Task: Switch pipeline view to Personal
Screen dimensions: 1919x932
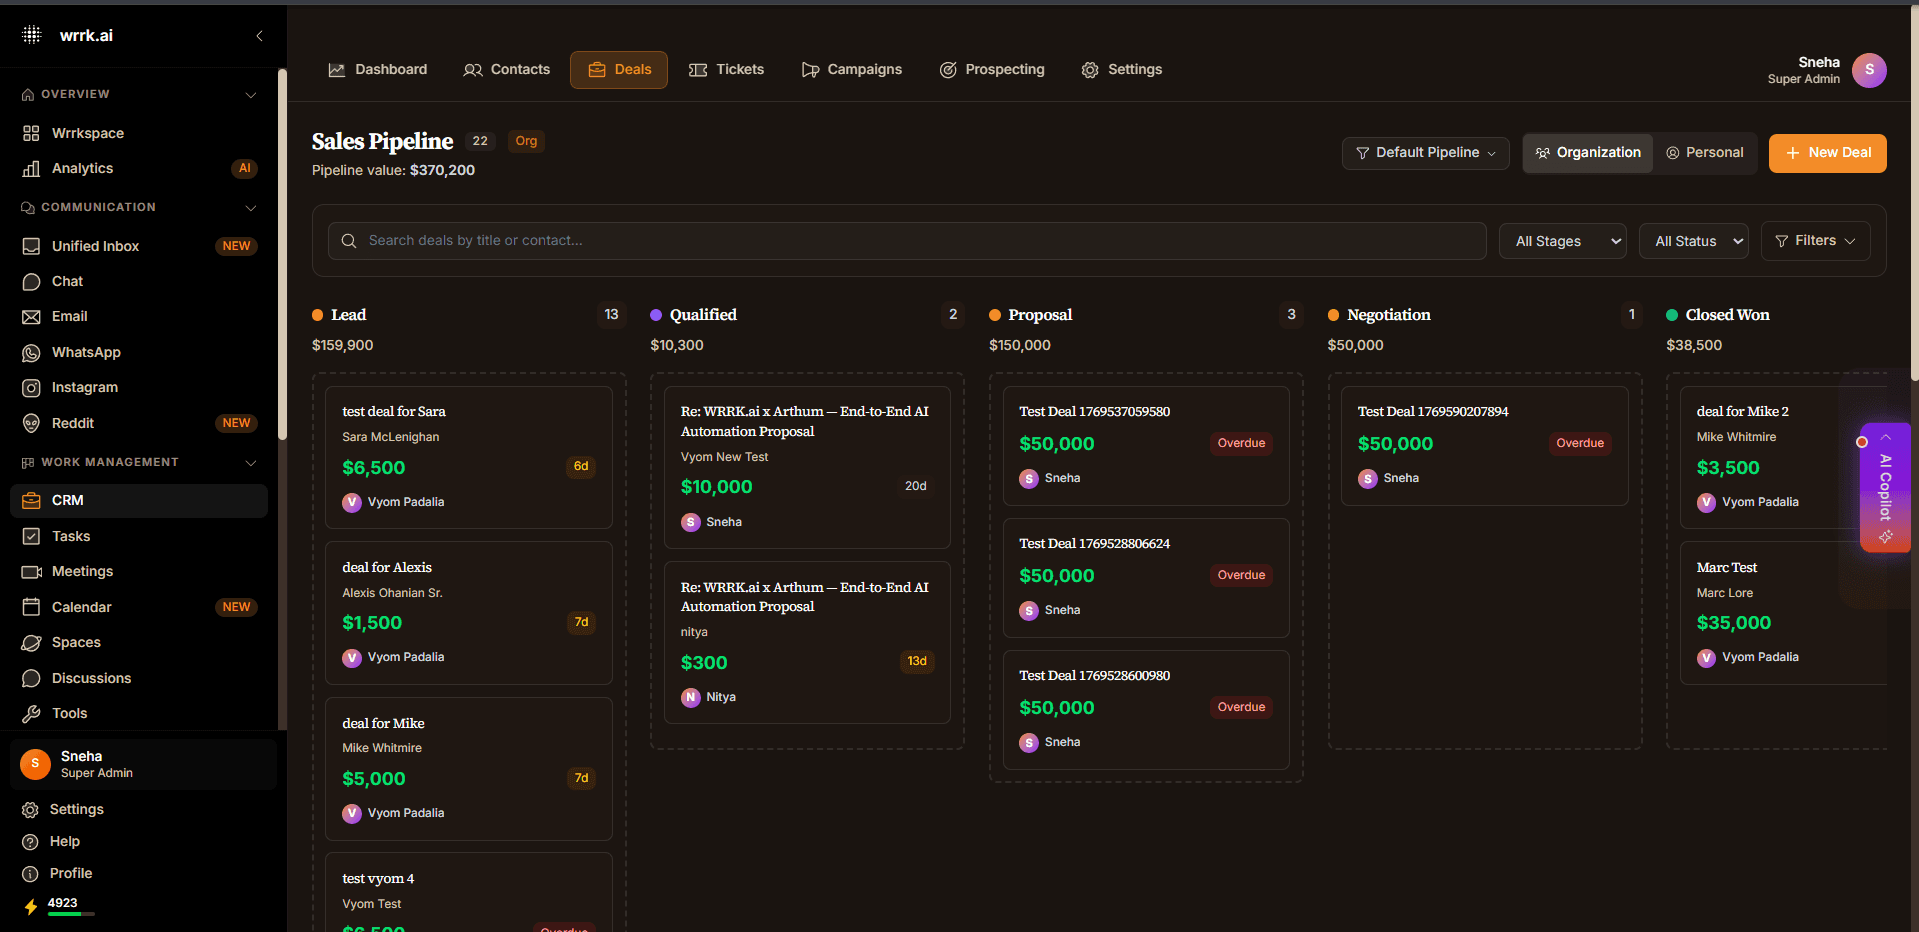Action: tap(1705, 152)
